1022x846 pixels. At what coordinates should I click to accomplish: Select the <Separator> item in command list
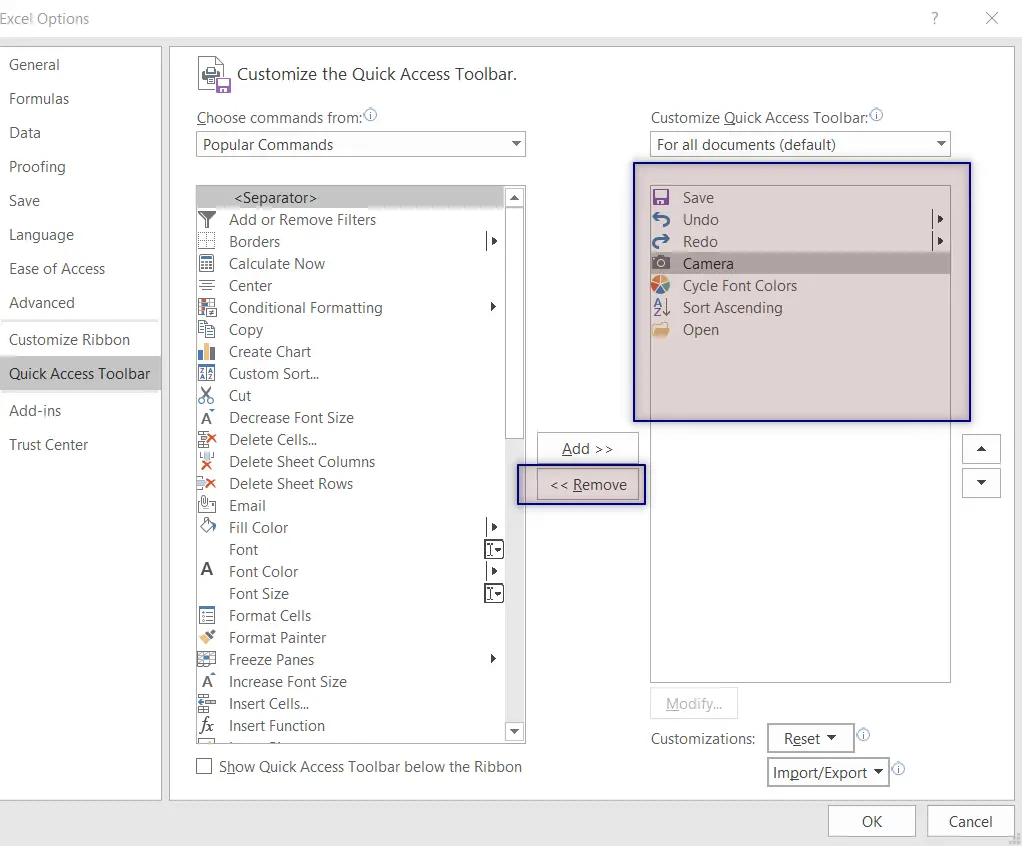pos(351,197)
